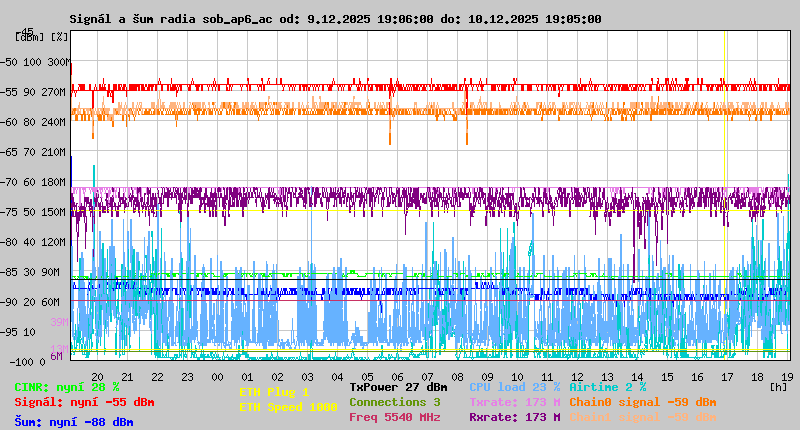Click the ETH Speed 1000 legend label
Viewport: 800px width, 430px height.
pos(288,407)
